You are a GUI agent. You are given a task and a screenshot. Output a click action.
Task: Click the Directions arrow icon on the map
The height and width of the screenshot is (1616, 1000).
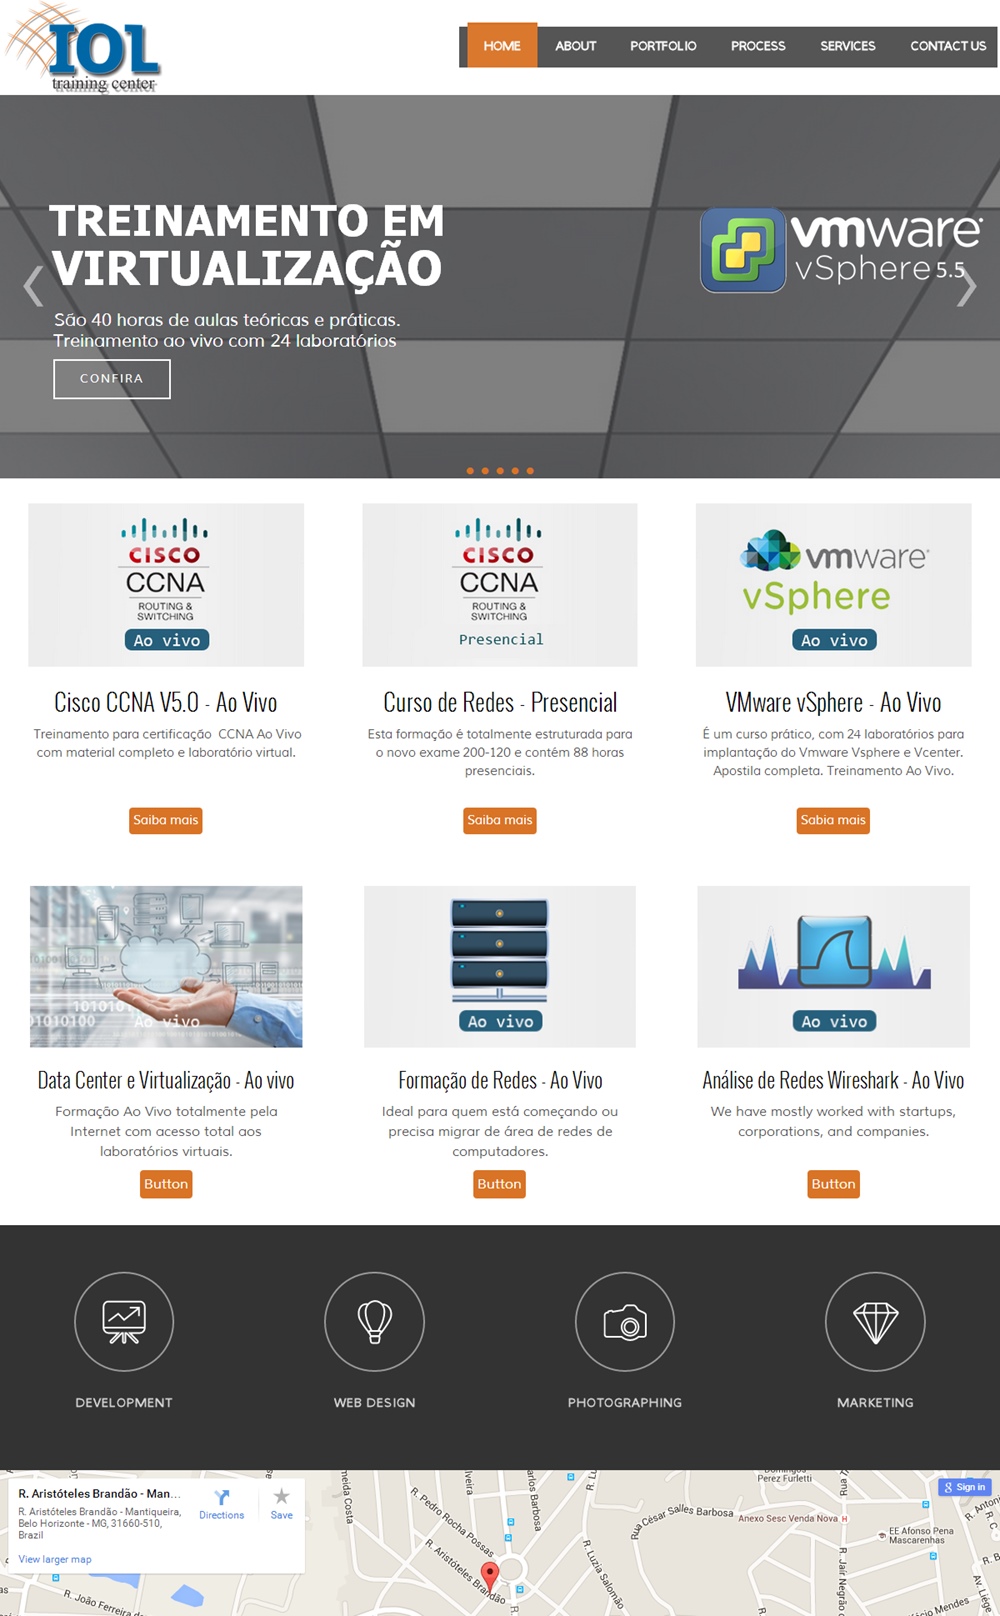pos(222,1497)
